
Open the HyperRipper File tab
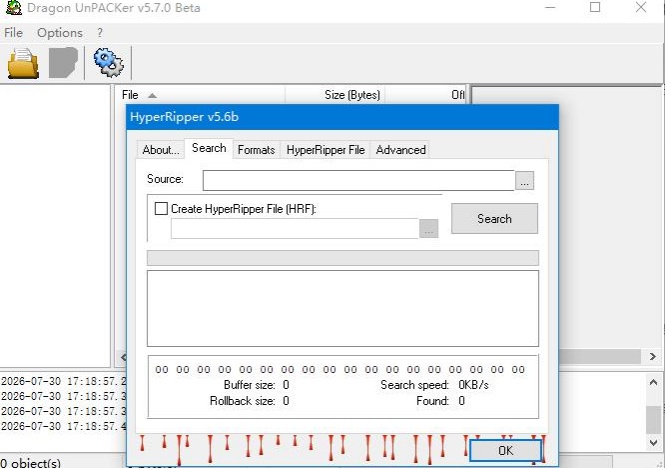pyautogui.click(x=325, y=150)
